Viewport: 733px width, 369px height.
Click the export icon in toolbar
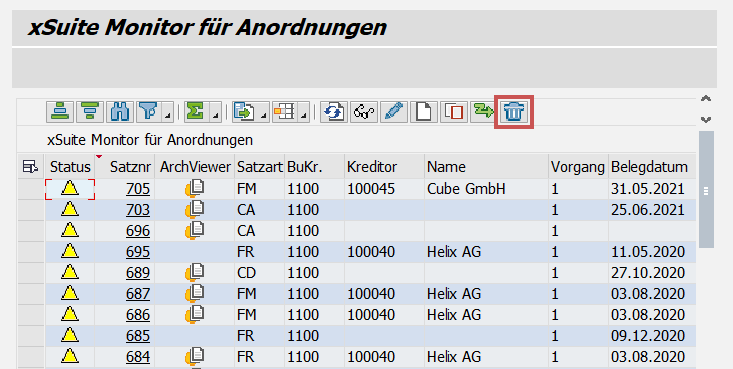(244, 112)
